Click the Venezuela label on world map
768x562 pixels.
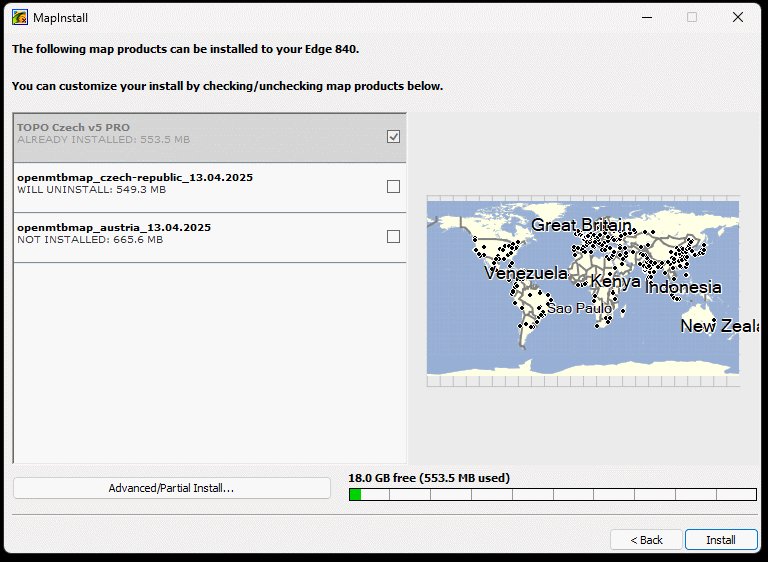click(525, 273)
